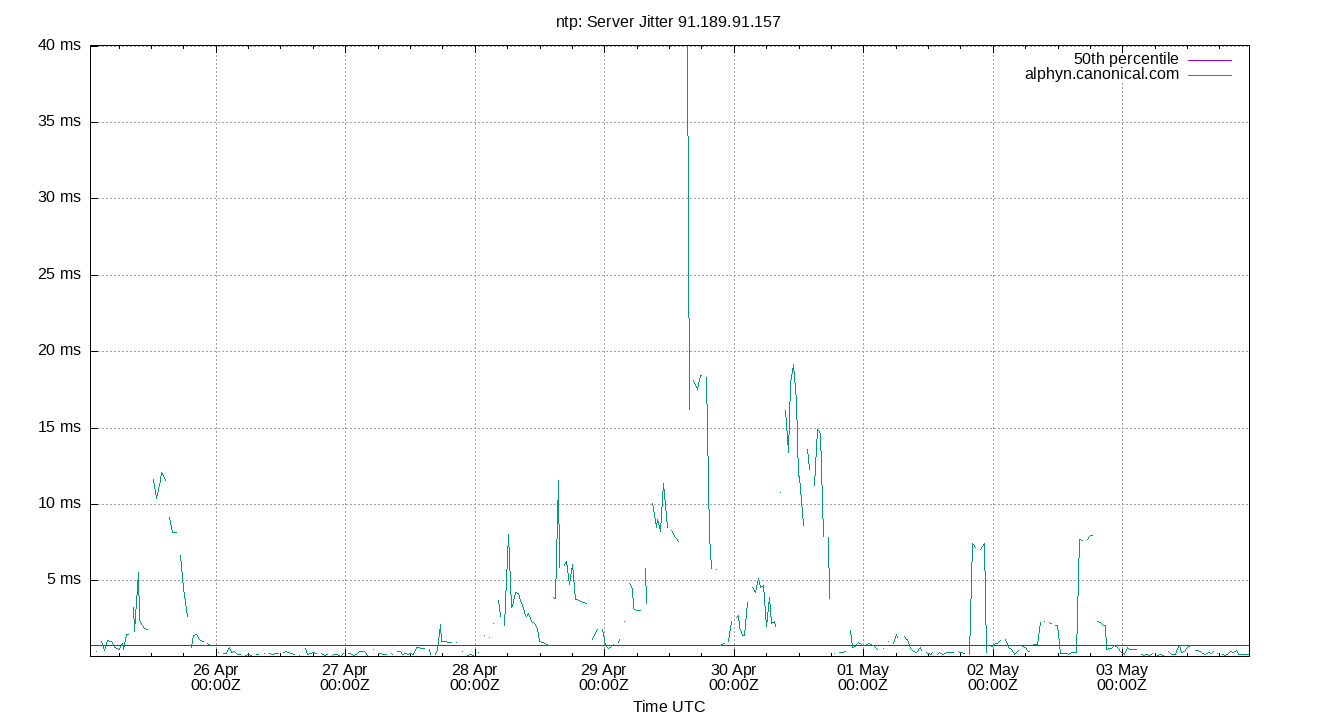Click the '01 May 00:00Z' x-axis label
This screenshot has height=720, width=1340.
(x=863, y=677)
